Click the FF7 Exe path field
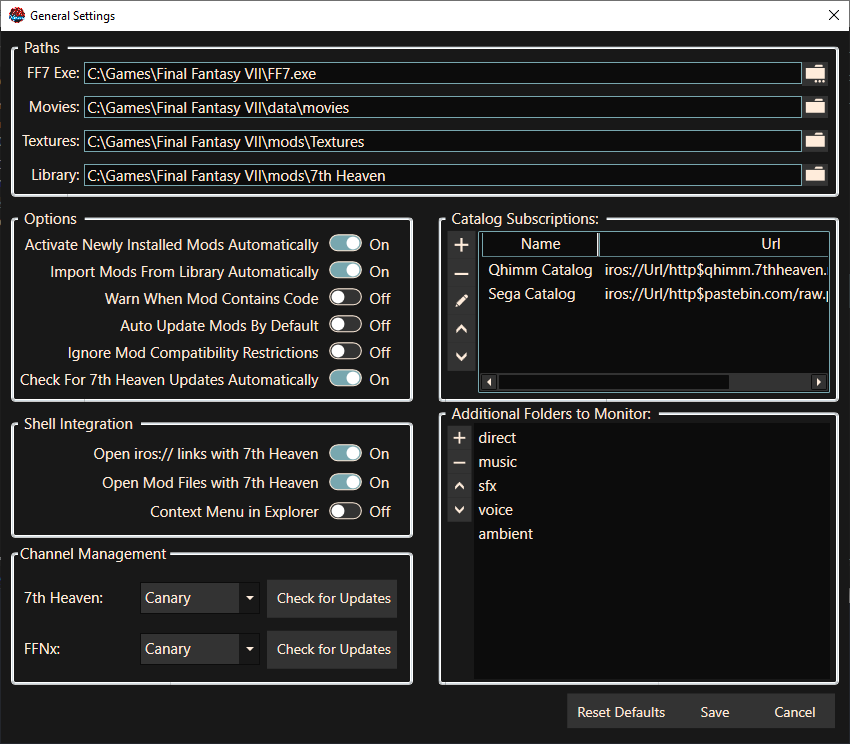 click(x=442, y=73)
